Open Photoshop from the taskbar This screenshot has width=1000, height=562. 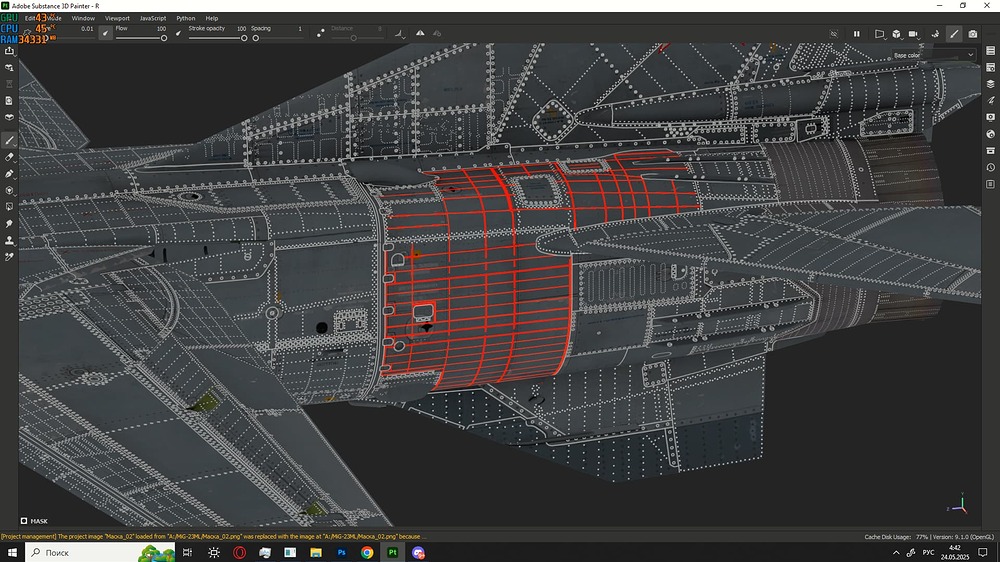tap(341, 552)
